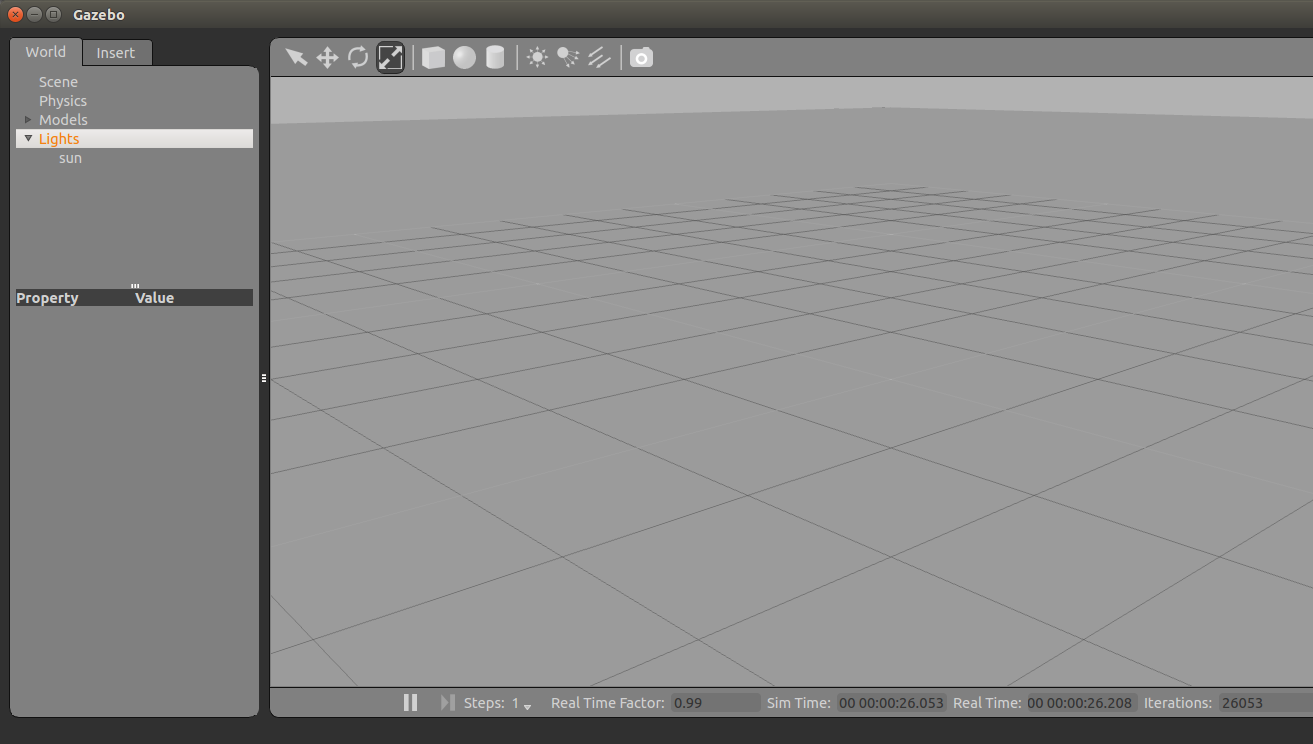This screenshot has width=1313, height=744.
Task: Add a spot light
Action: click(568, 57)
